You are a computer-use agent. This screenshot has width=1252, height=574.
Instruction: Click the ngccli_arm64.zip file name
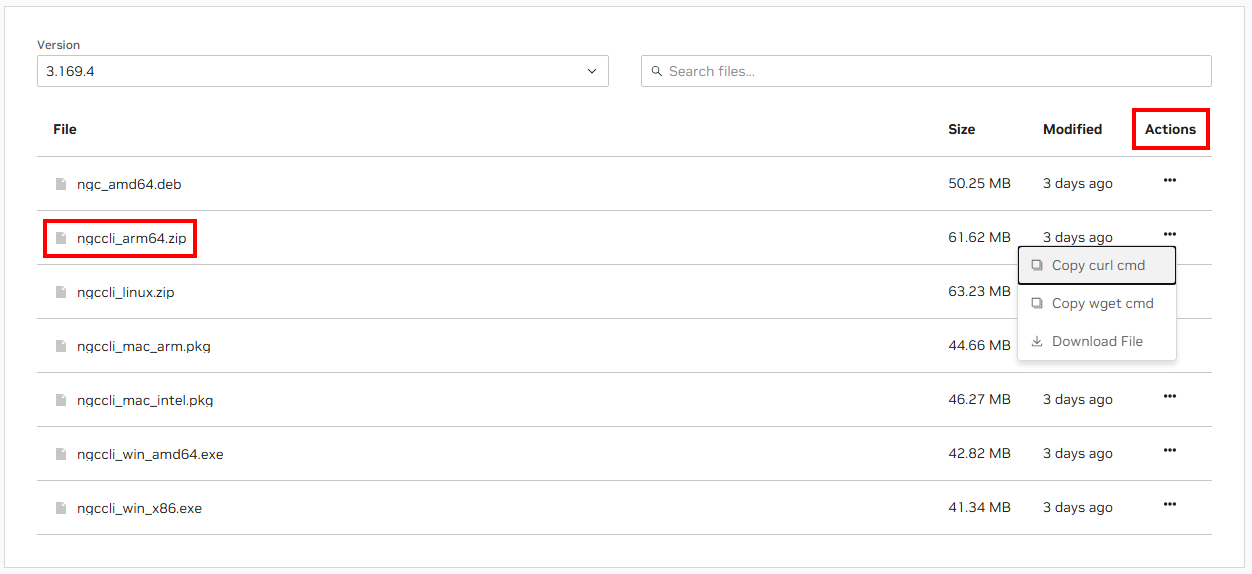tap(131, 238)
